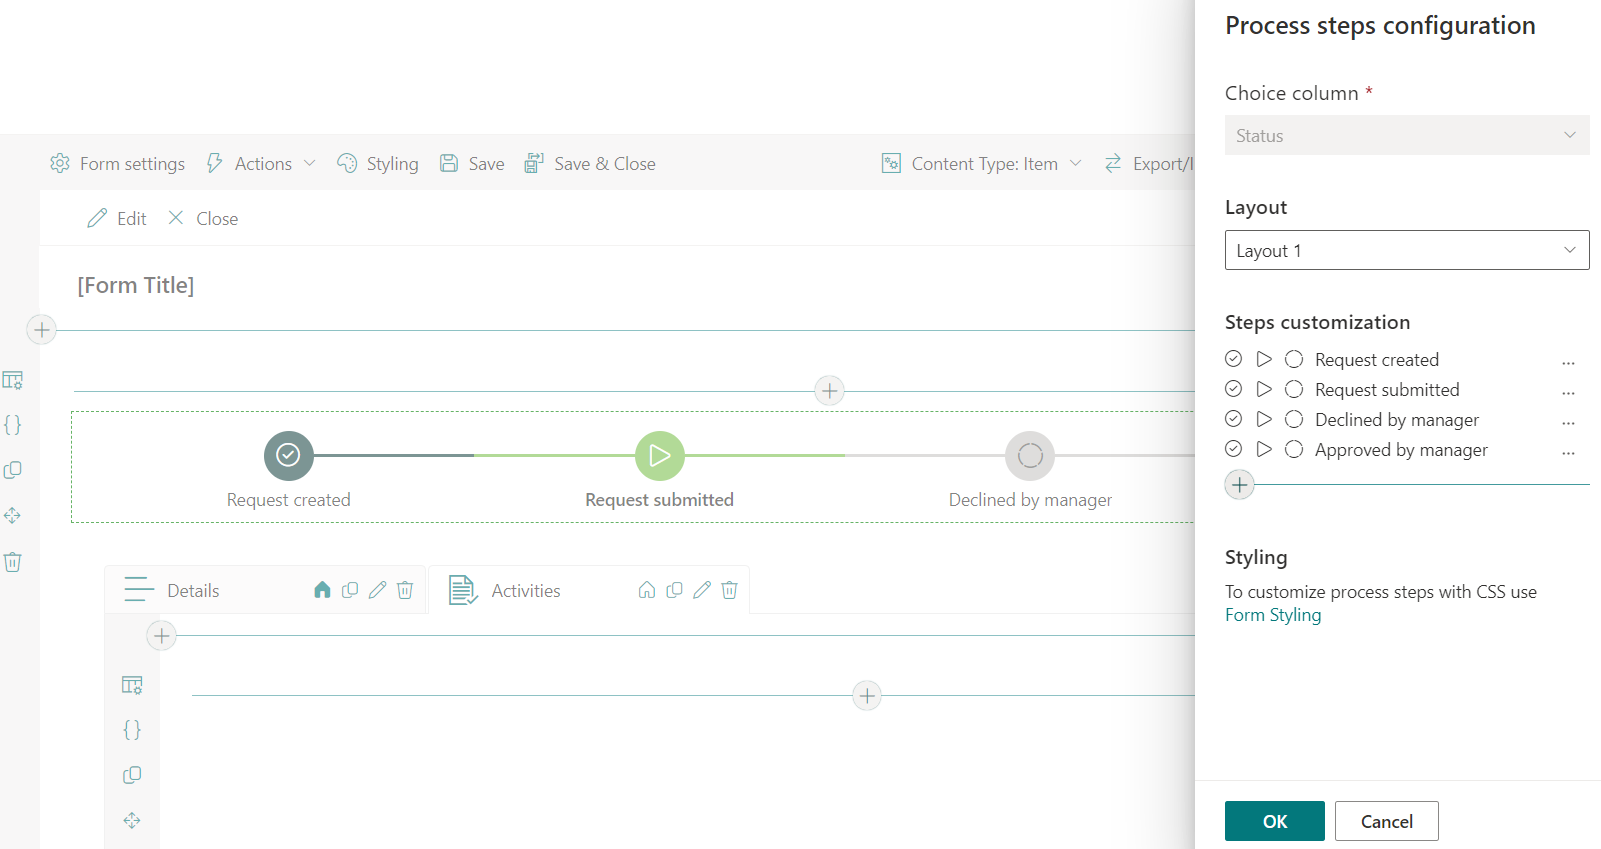Viewport: 1601px width, 849px height.
Task: Click the edit pencil icon on Details tab
Action: click(x=377, y=590)
